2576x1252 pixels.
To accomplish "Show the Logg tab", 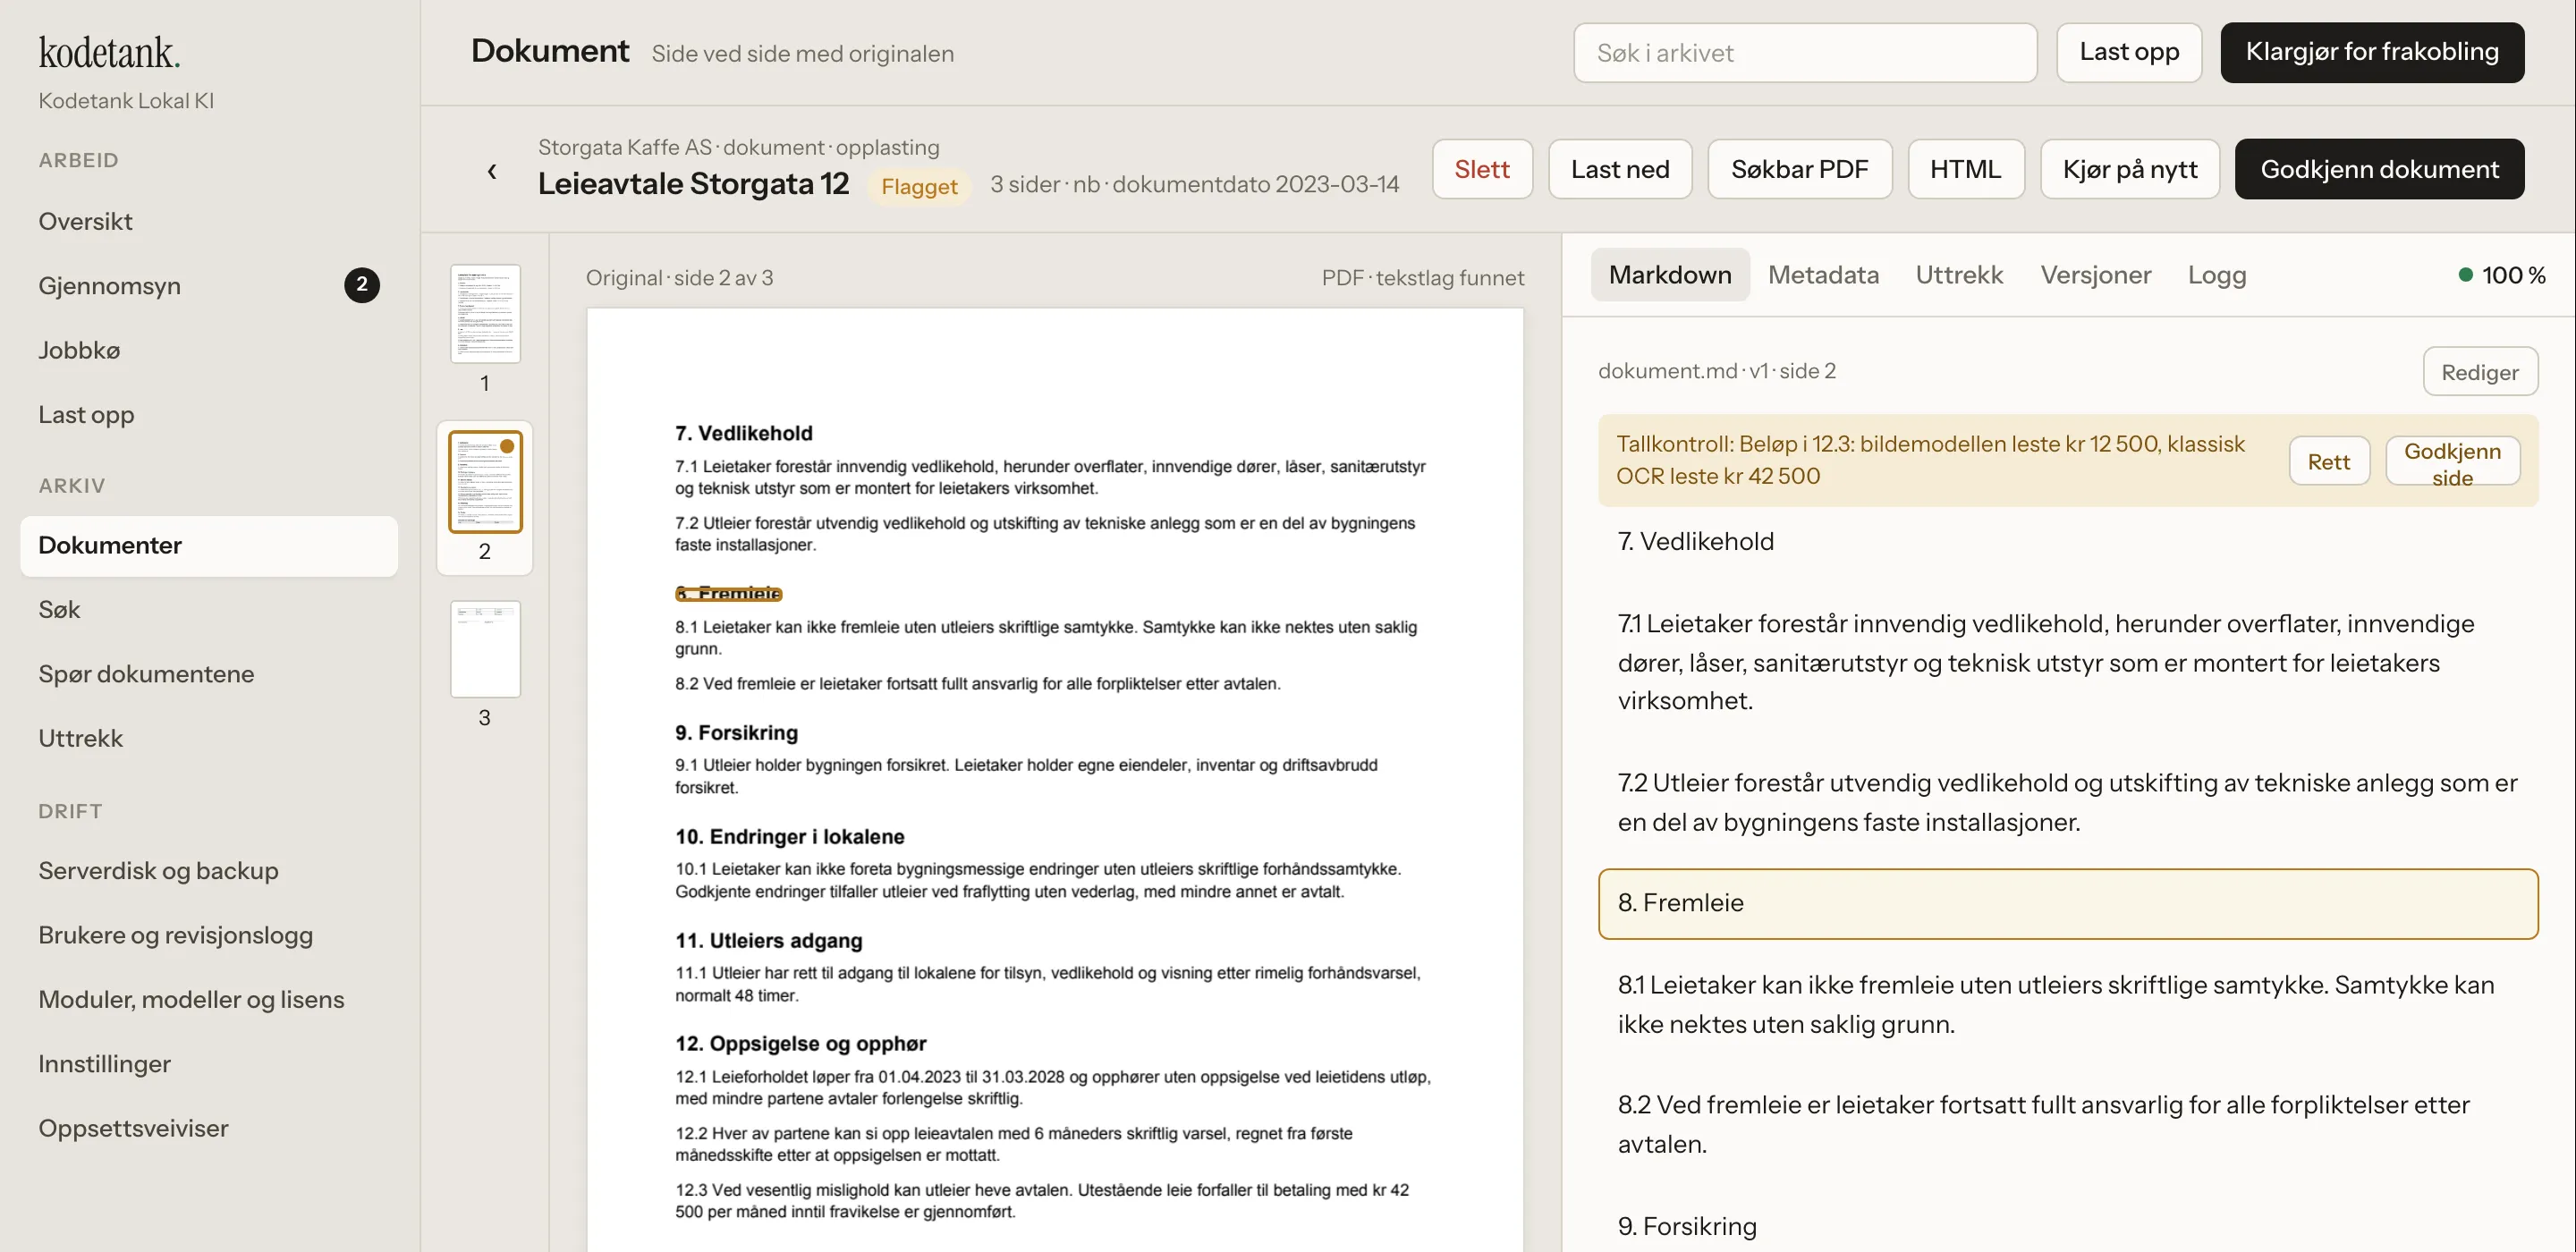I will point(2216,275).
